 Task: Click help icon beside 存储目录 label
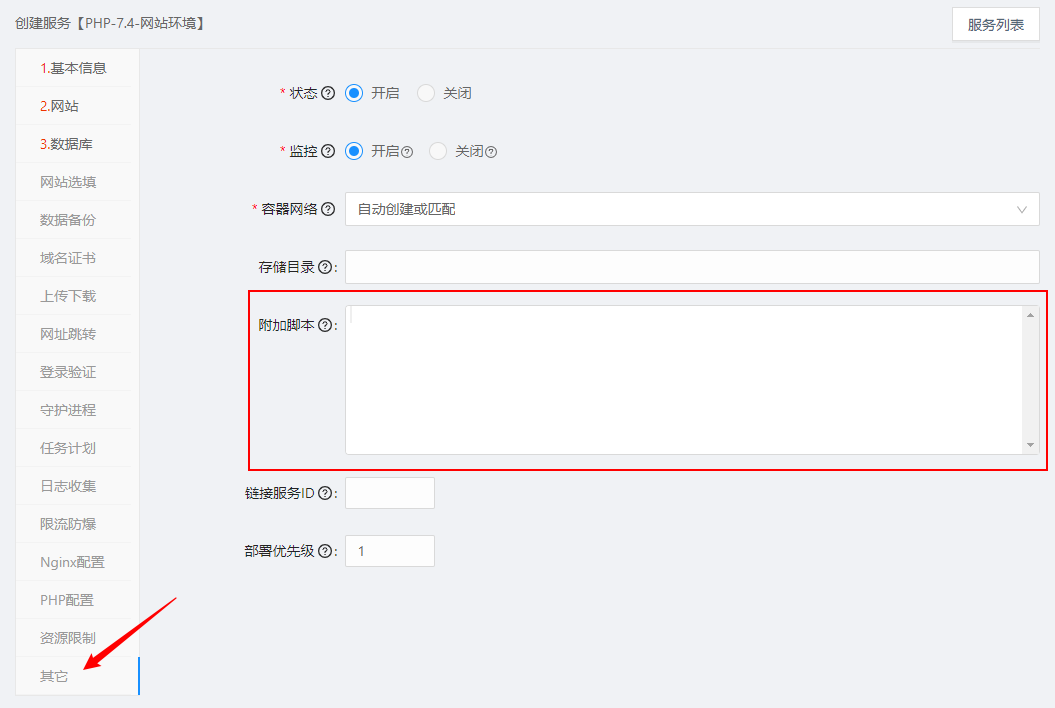click(x=325, y=267)
